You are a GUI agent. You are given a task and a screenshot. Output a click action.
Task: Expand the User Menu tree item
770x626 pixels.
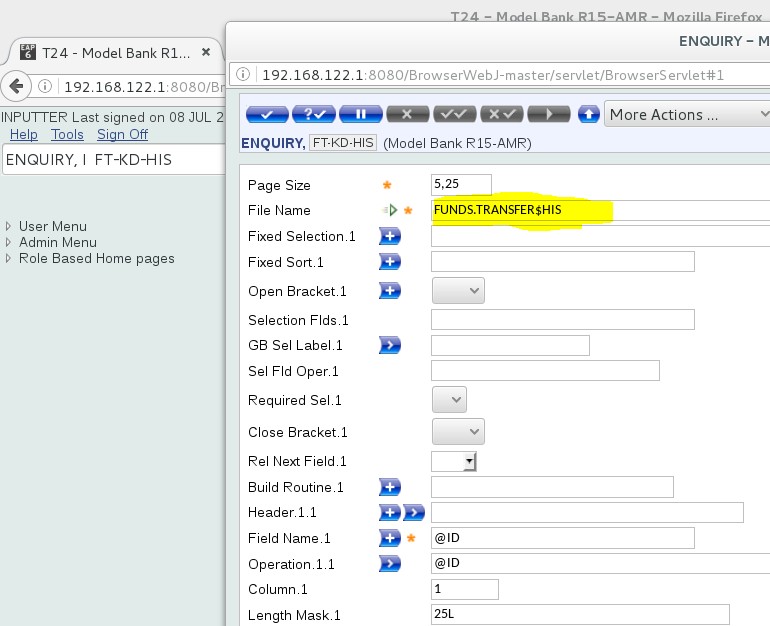[x=9, y=227]
